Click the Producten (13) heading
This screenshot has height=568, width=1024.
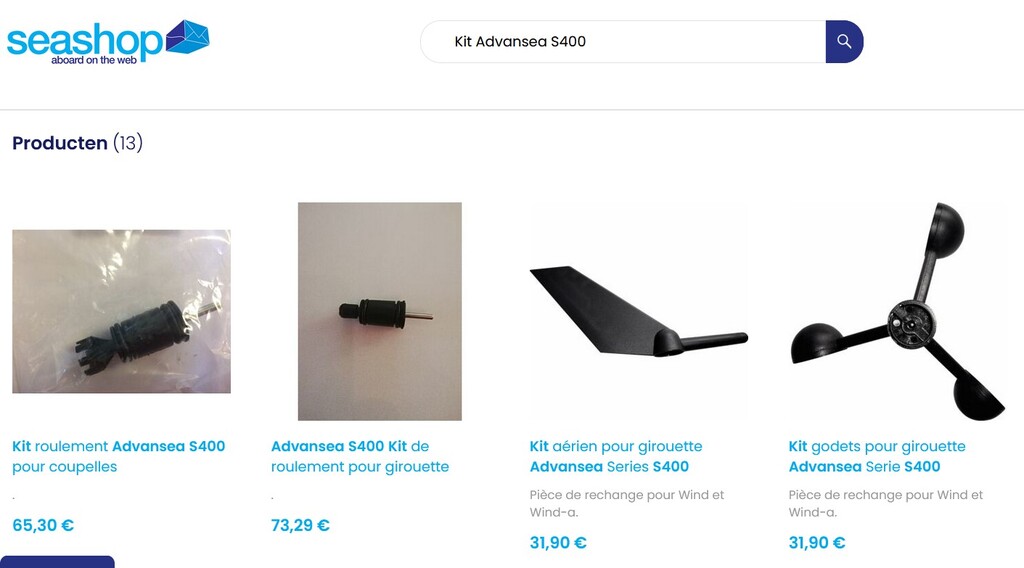pos(78,142)
